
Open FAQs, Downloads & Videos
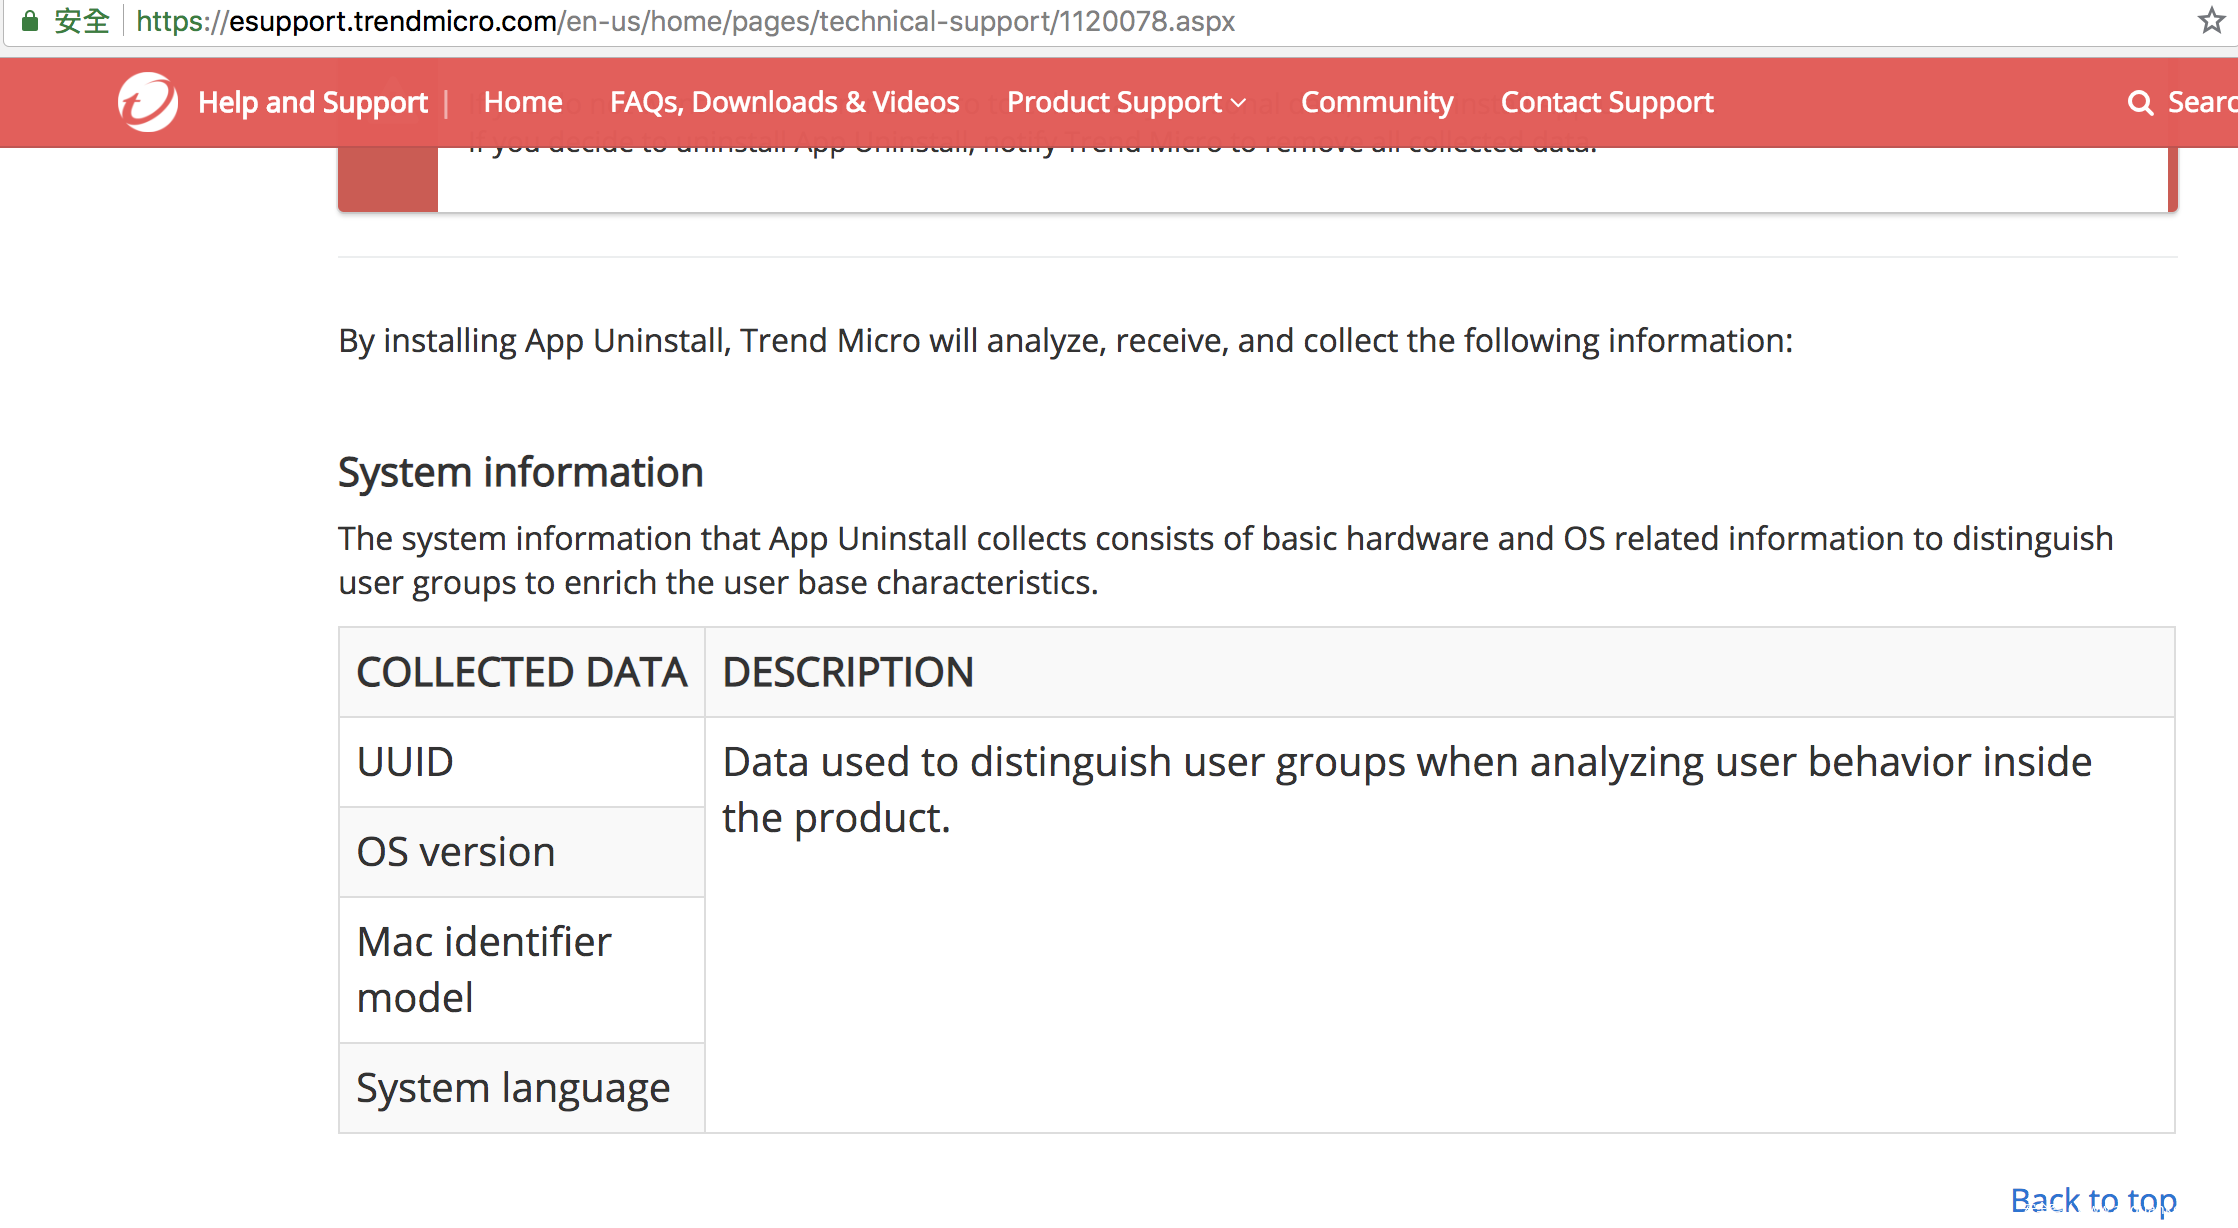coord(784,102)
